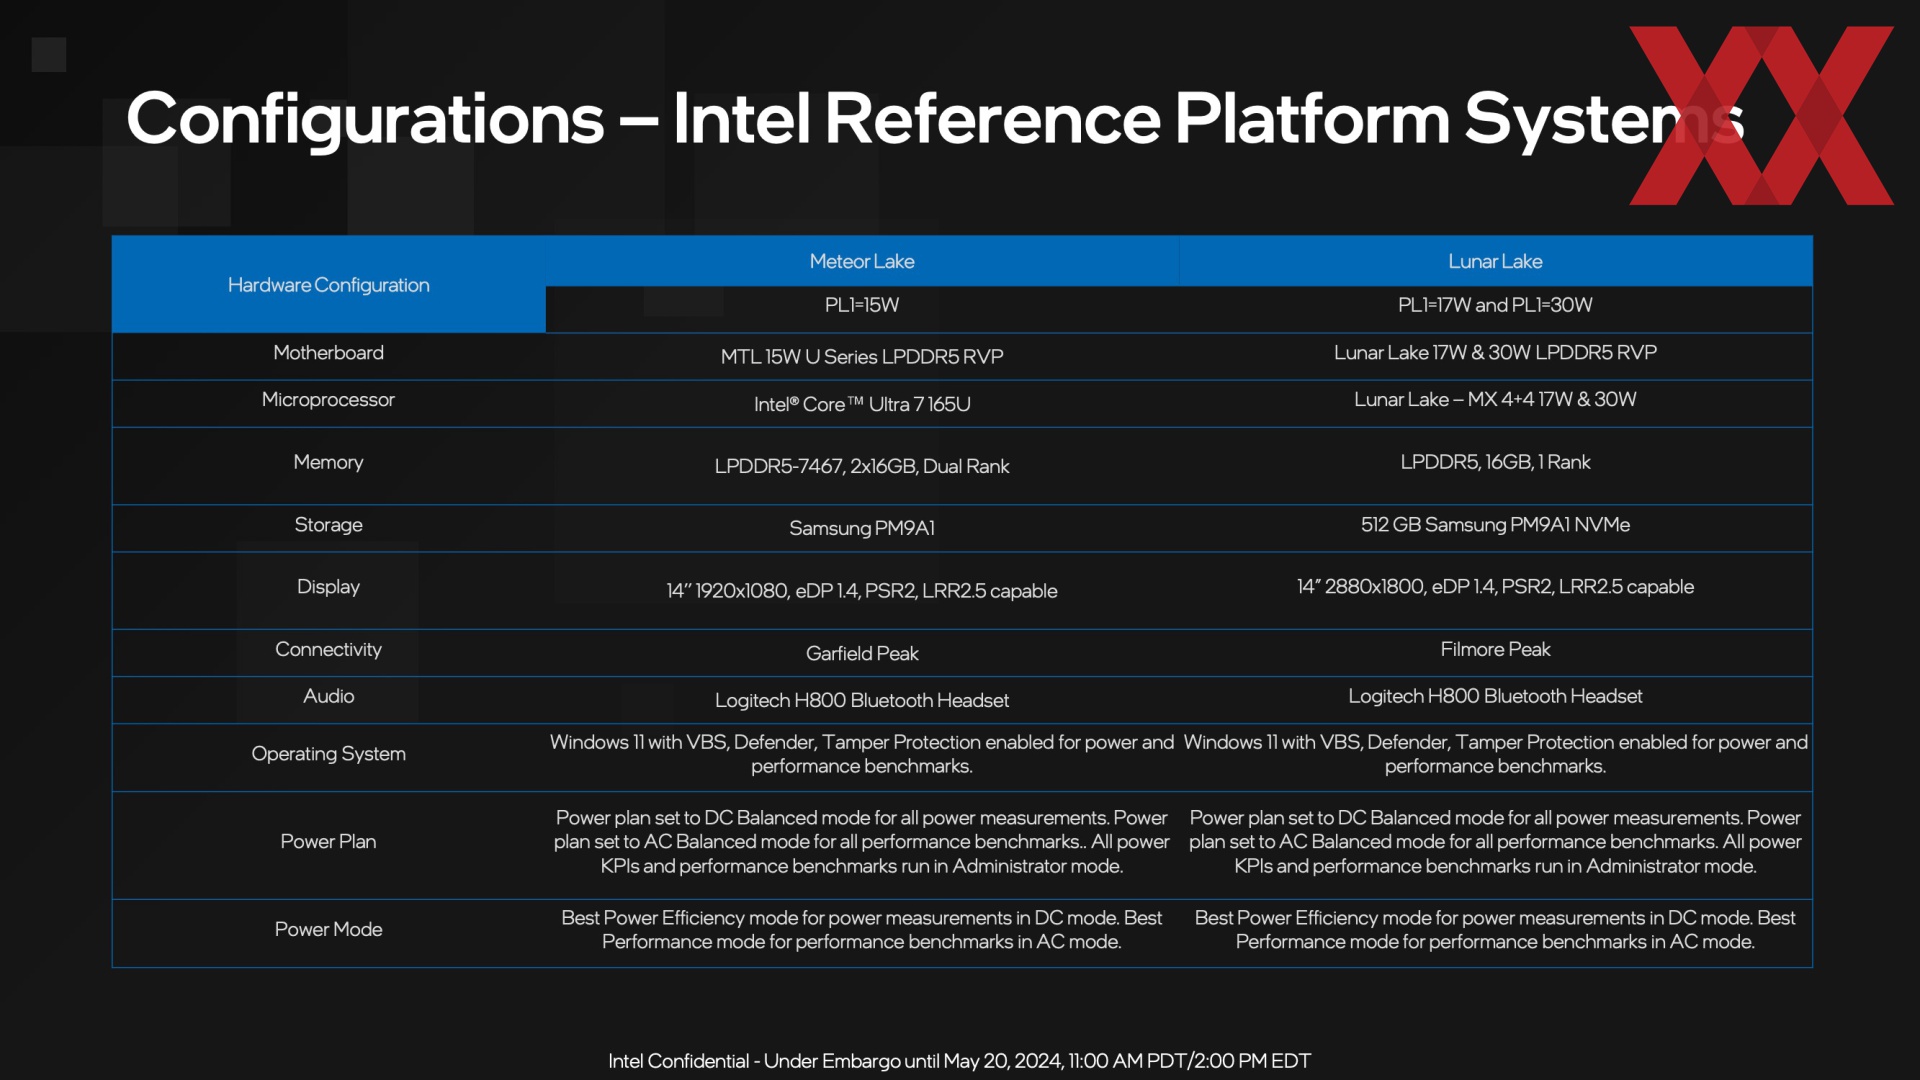Click the 'Lunar Lake' column header
The image size is (1920, 1080).
tap(1495, 261)
